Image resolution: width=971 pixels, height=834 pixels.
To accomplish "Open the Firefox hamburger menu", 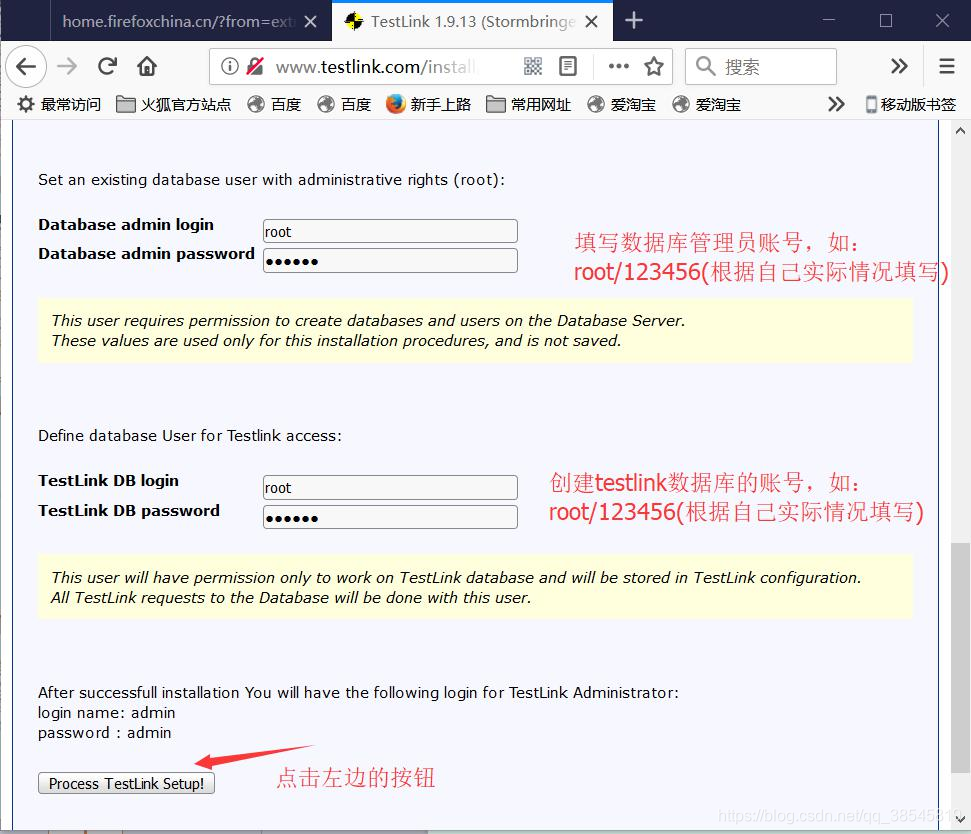I will click(947, 66).
